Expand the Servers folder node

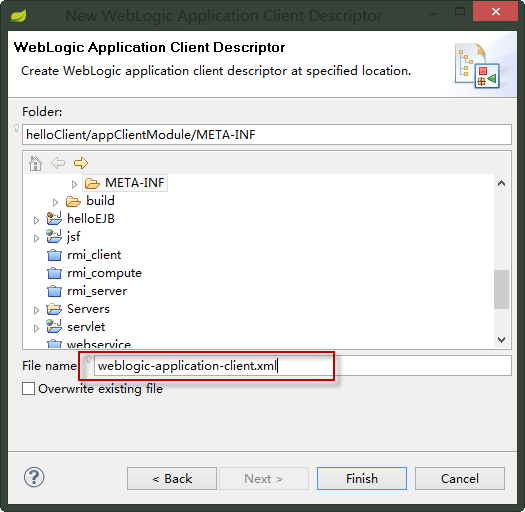(36, 310)
